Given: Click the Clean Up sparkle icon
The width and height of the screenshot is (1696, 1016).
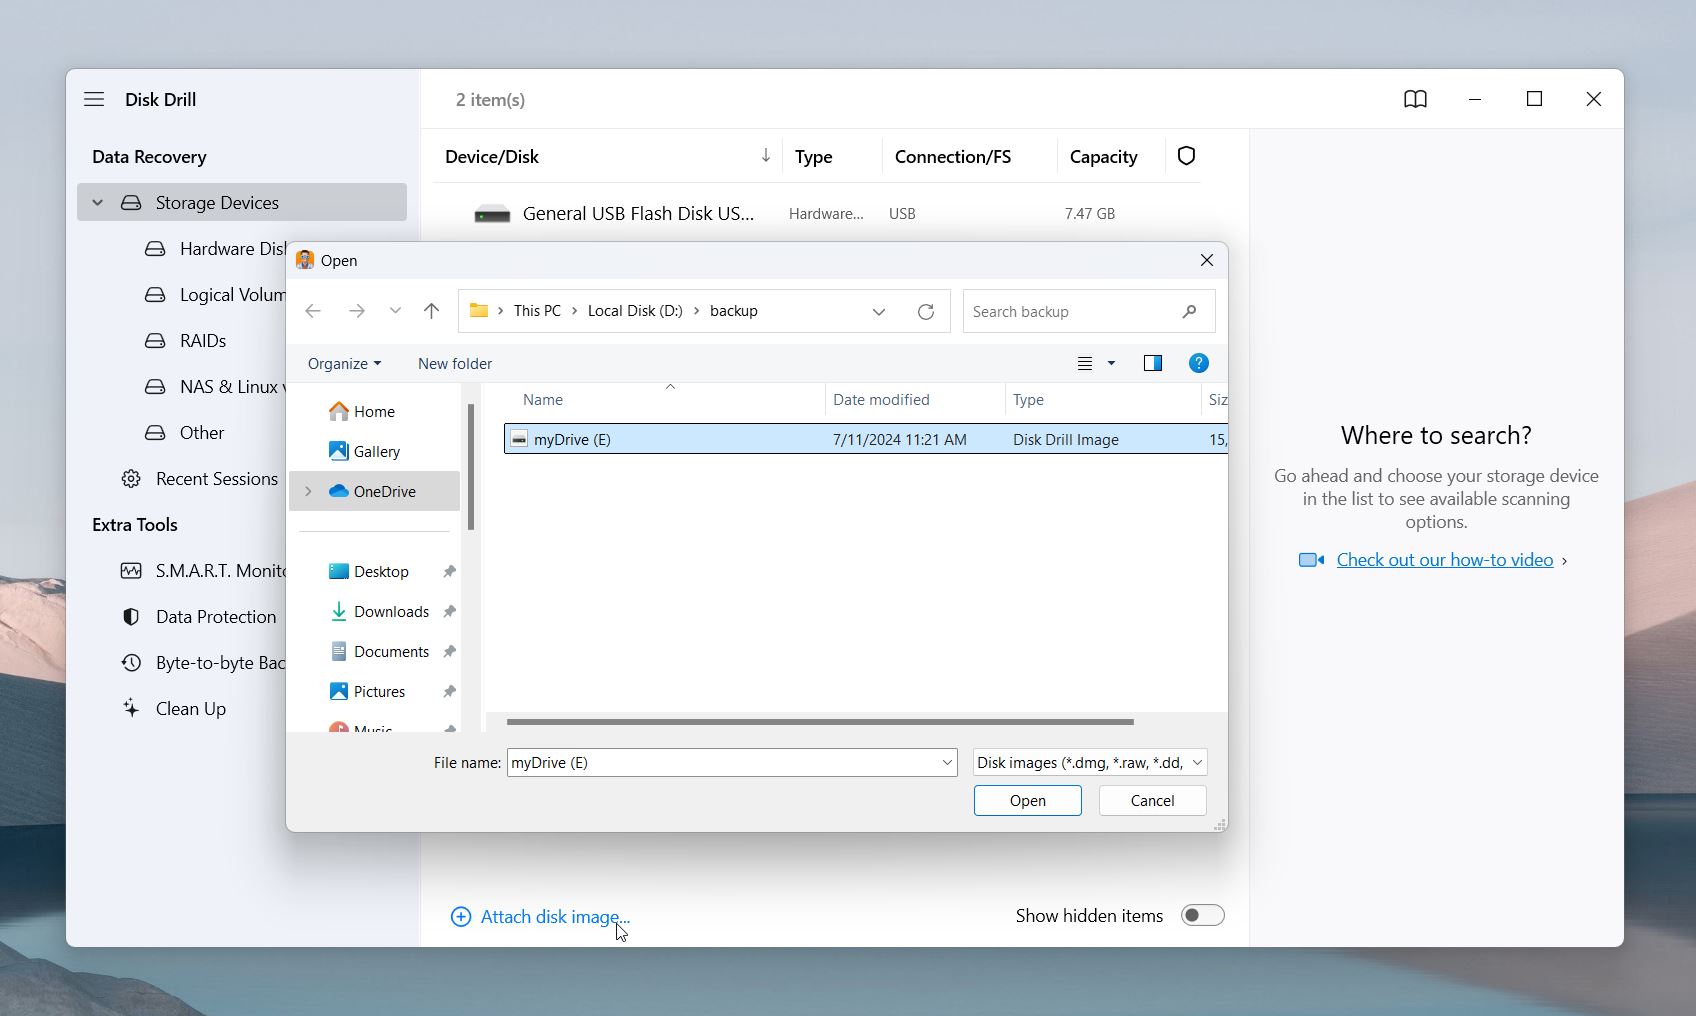Looking at the screenshot, I should (131, 708).
